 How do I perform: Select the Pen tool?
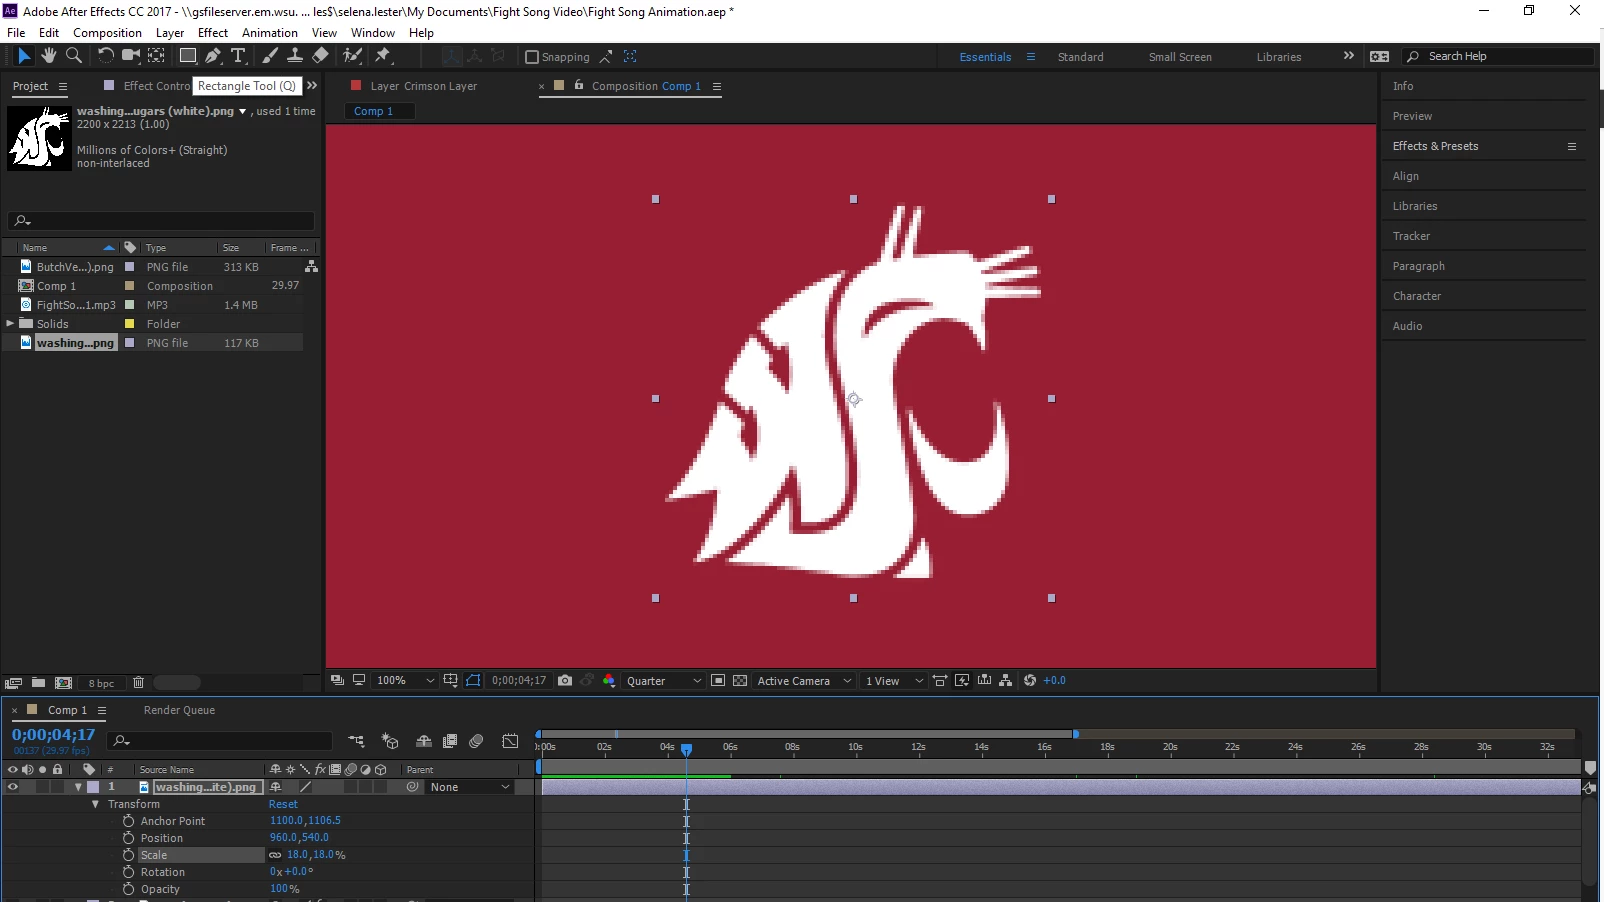(213, 56)
